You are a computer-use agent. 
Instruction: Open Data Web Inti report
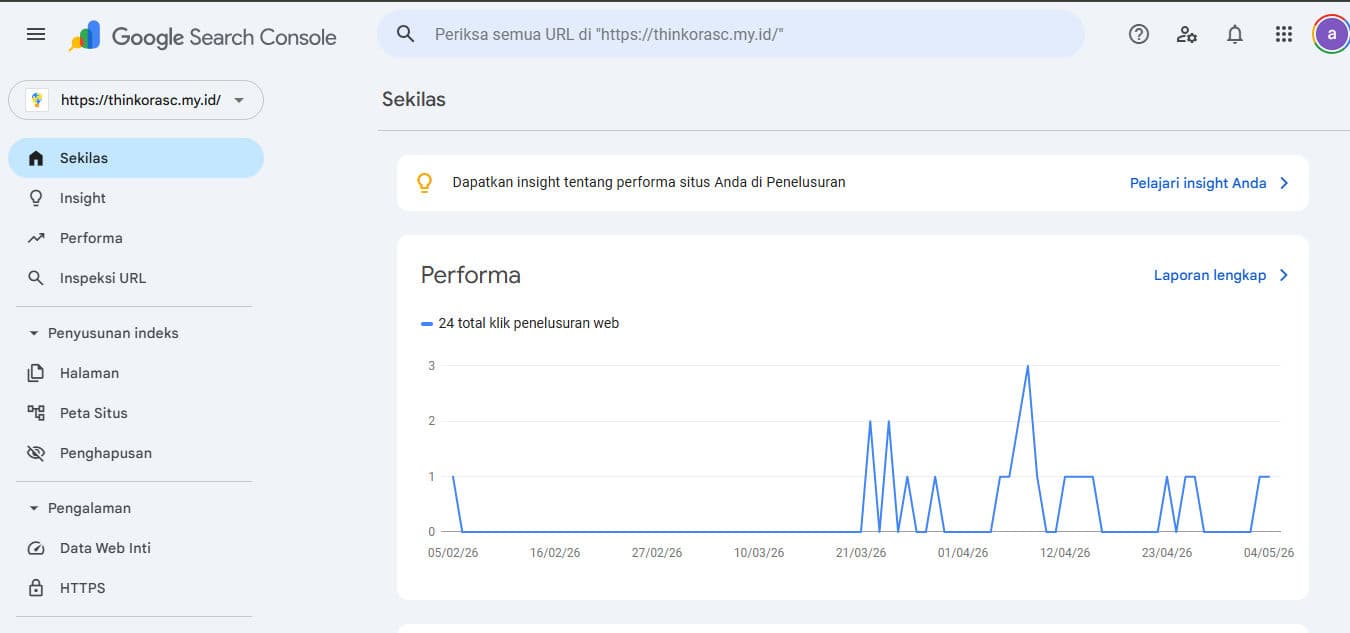click(136, 548)
